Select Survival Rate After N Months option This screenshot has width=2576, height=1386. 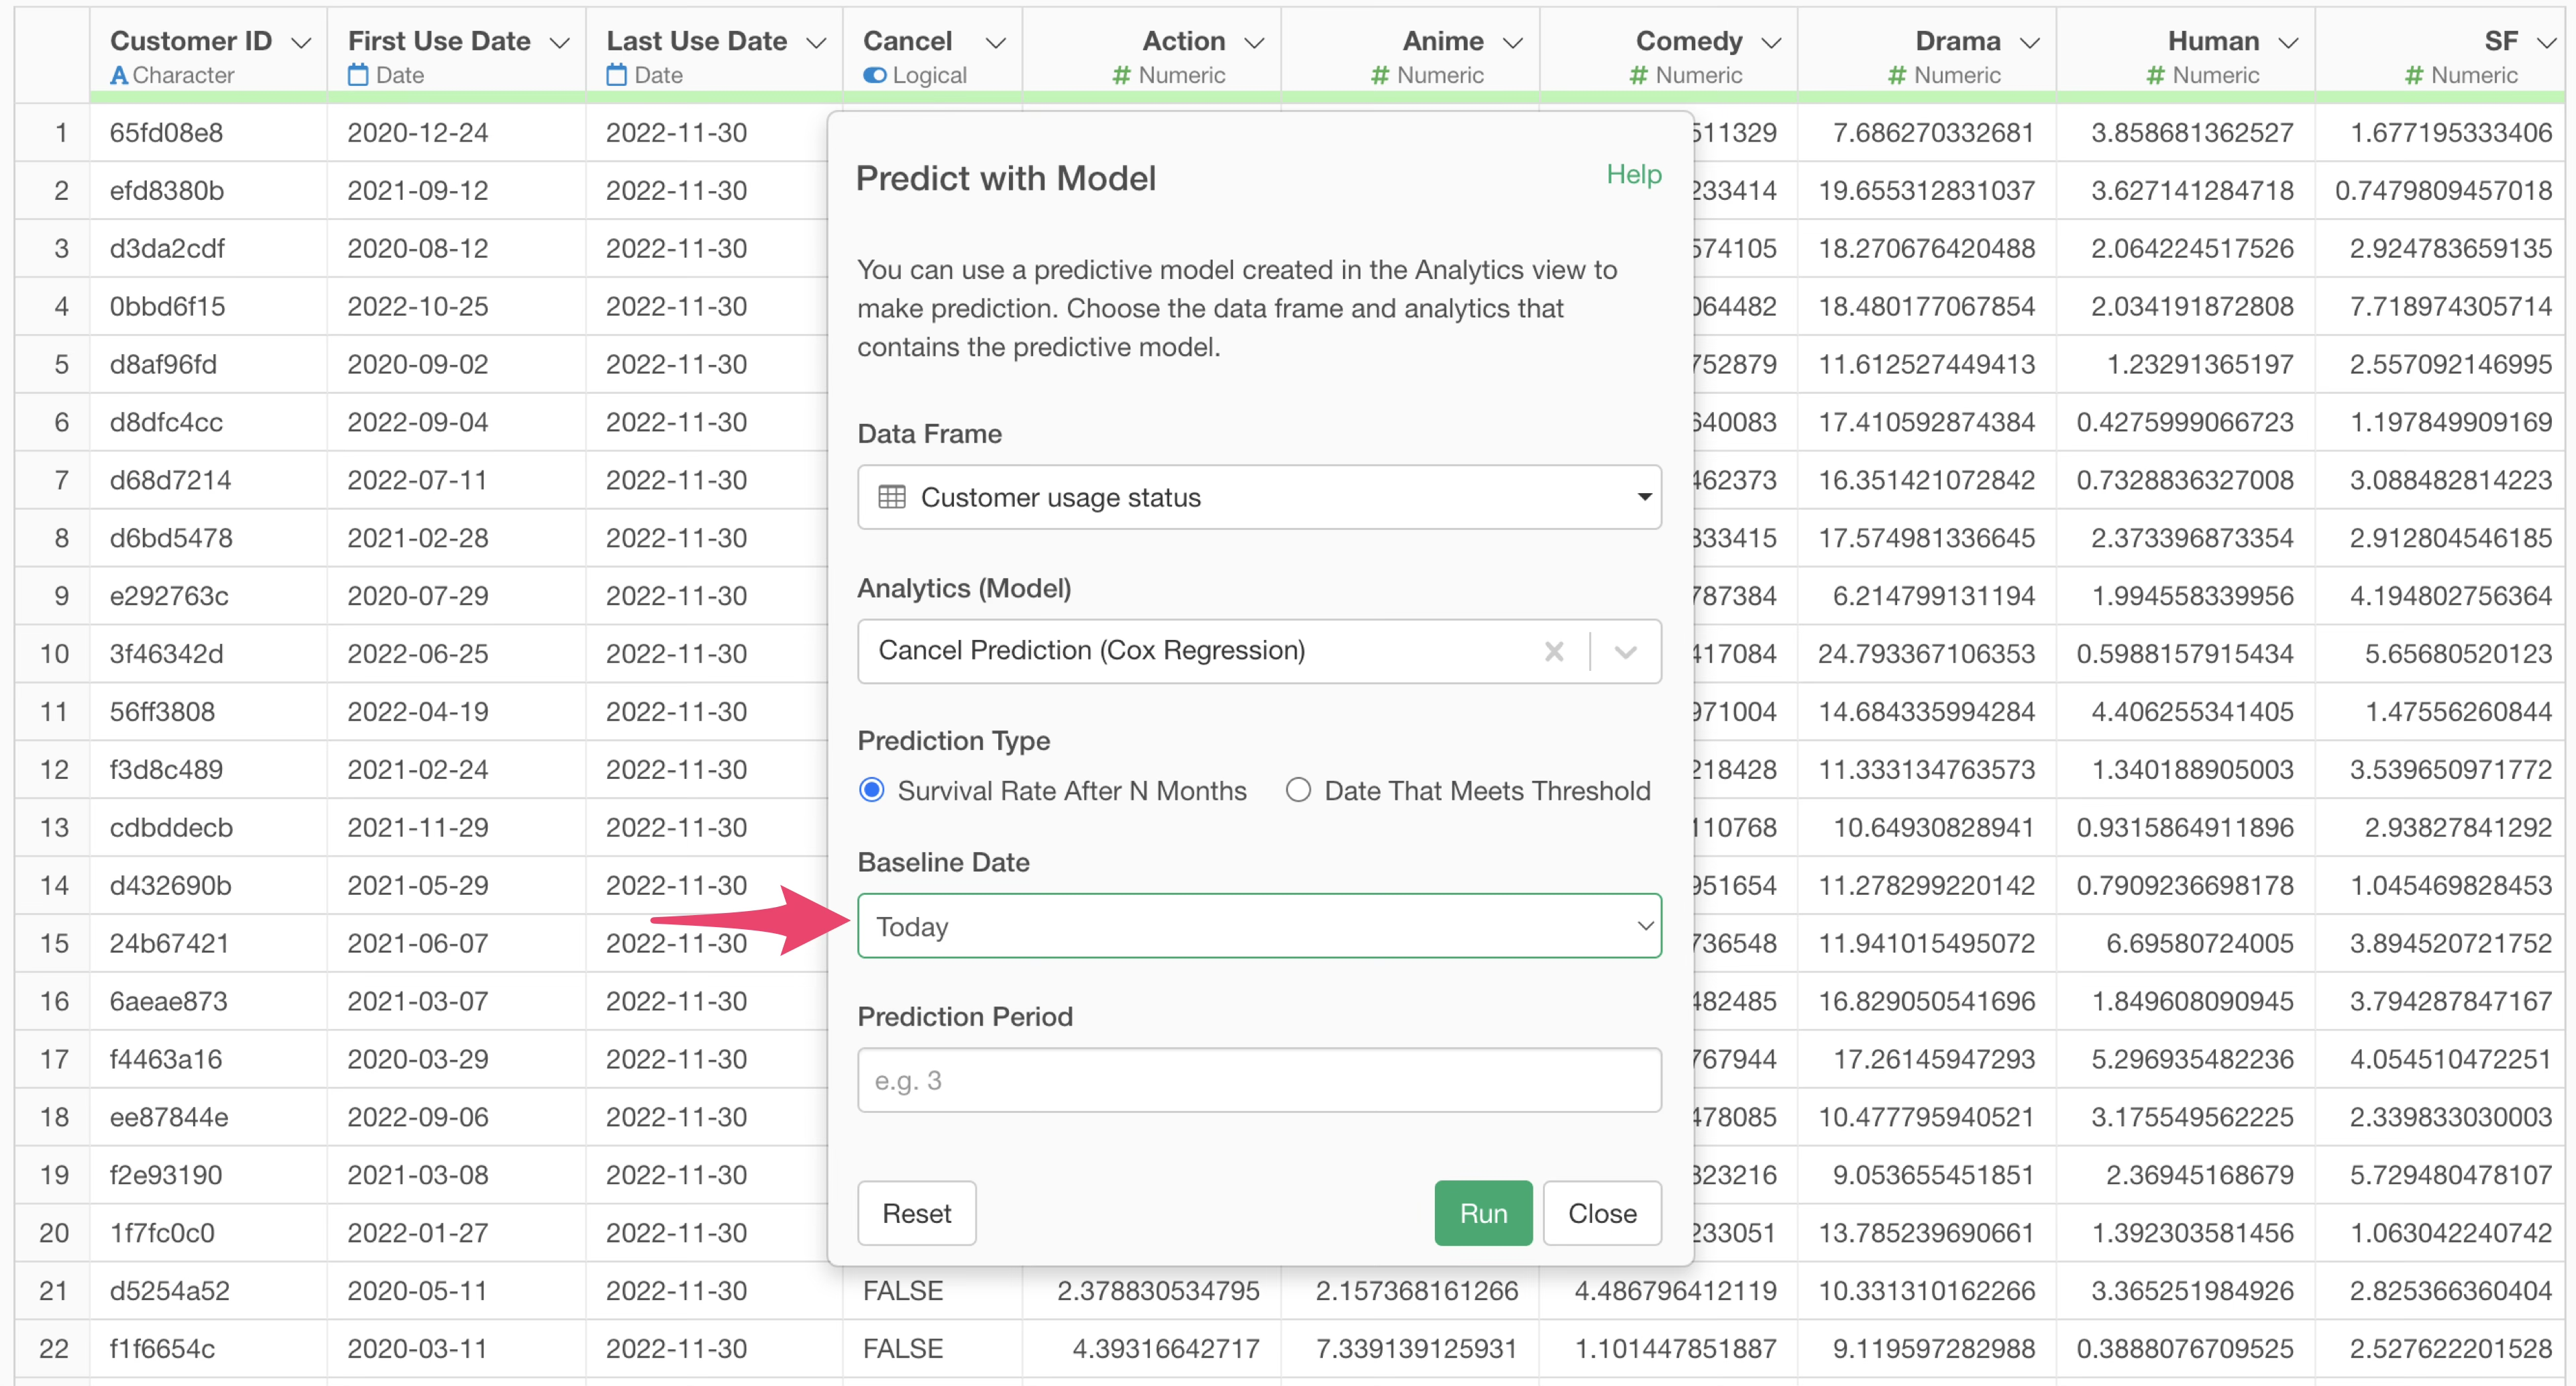(872, 790)
